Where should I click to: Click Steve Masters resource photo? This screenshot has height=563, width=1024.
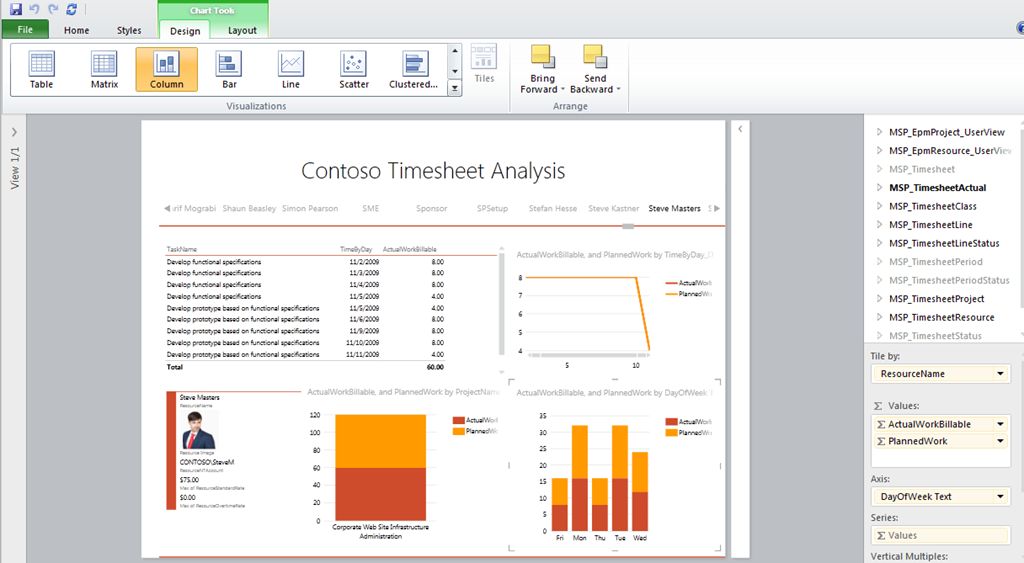[199, 430]
